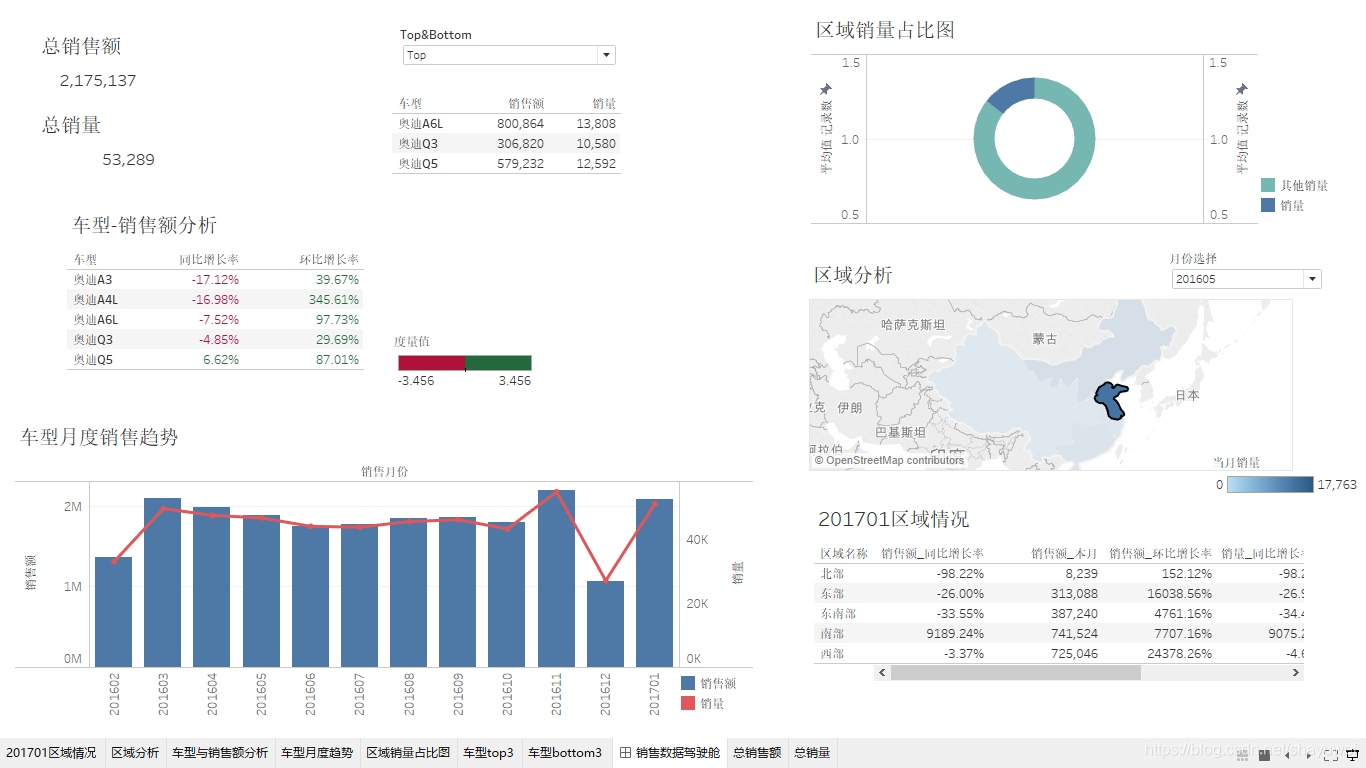Click the -17.12% value for 奥迪A3

(x=215, y=279)
